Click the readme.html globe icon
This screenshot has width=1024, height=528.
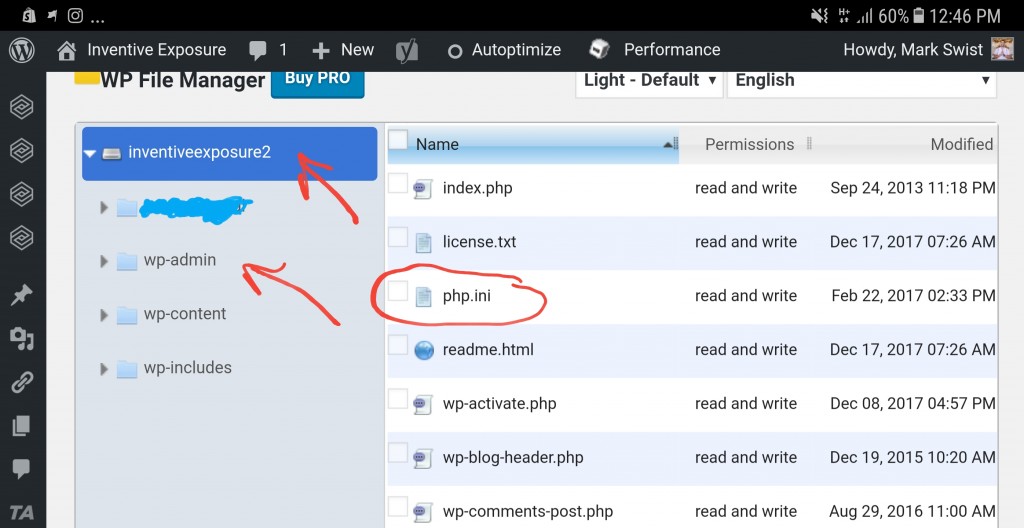tap(424, 350)
